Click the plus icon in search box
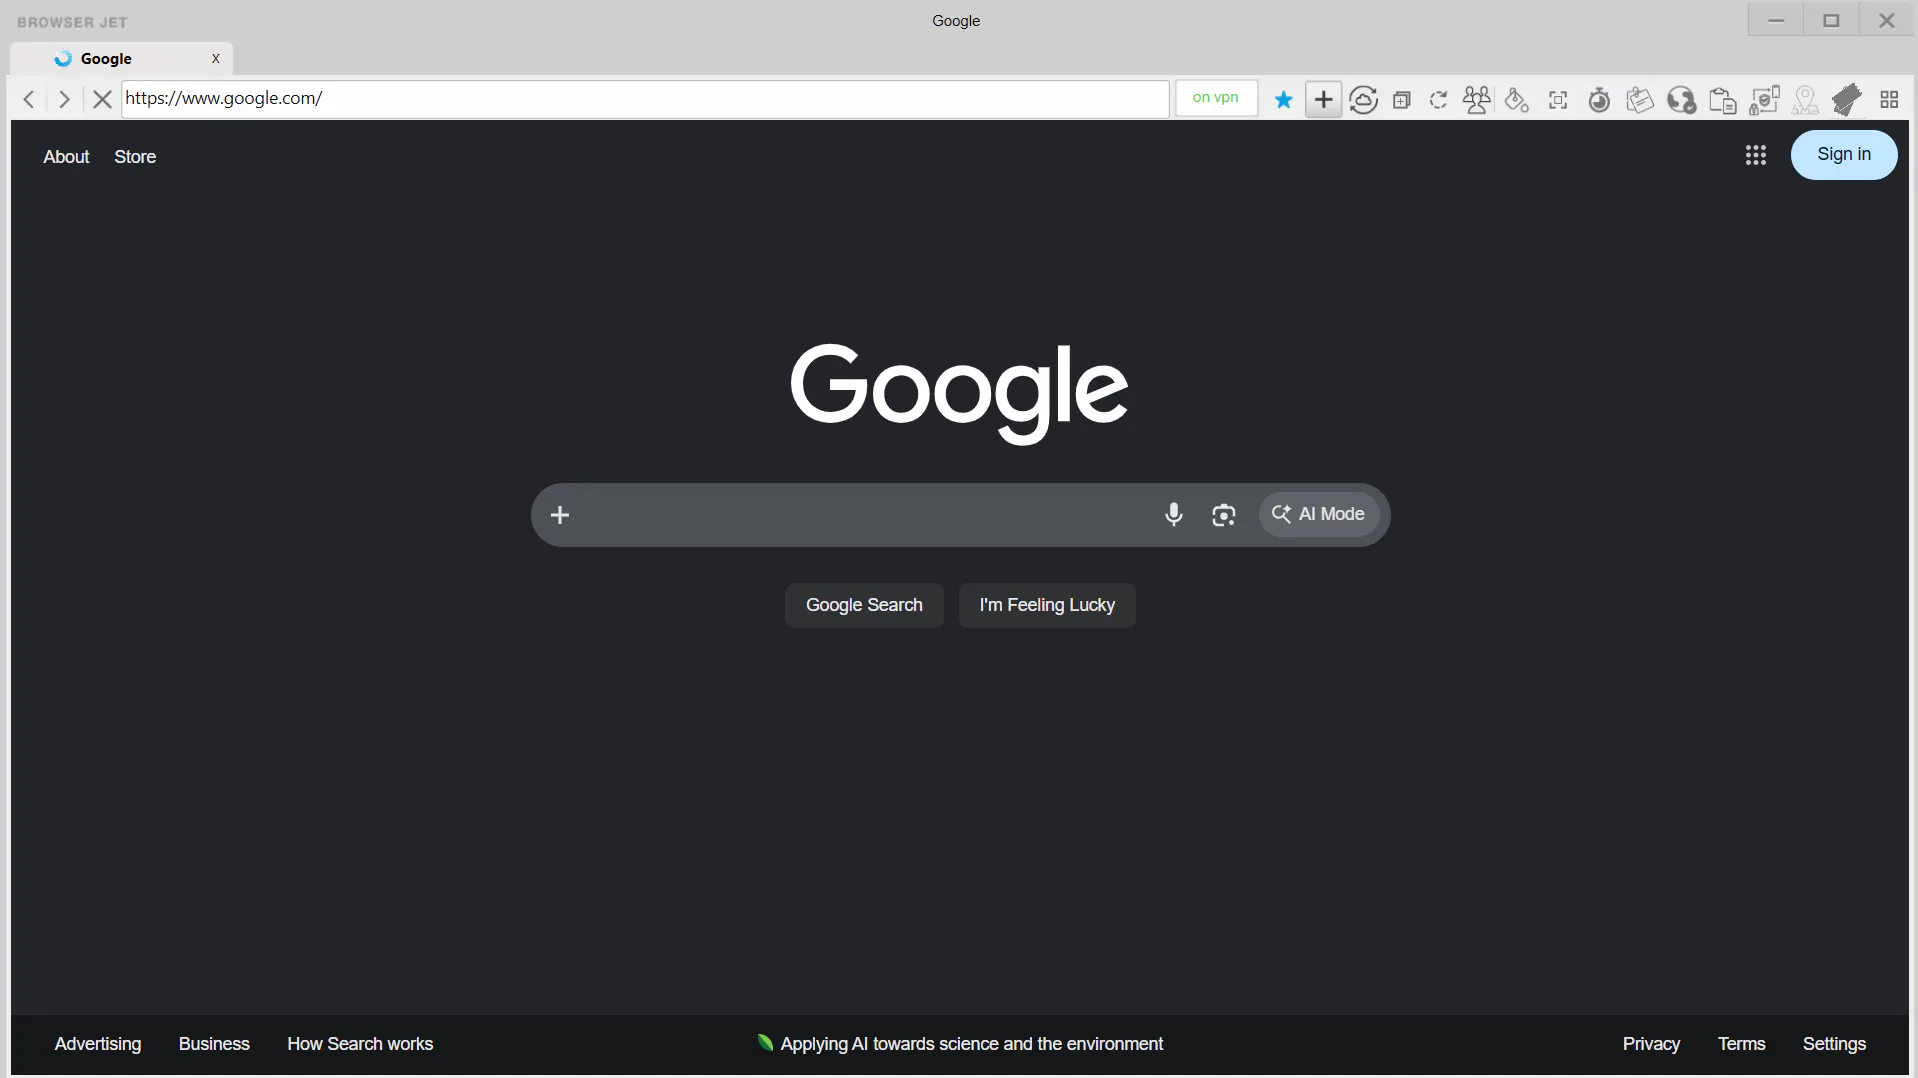1918x1078 pixels. [x=560, y=514]
